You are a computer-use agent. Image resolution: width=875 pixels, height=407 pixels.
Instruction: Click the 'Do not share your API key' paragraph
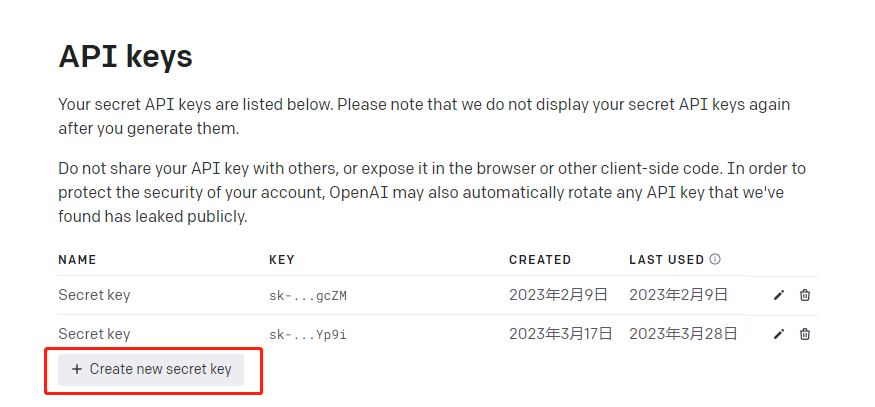pos(432,193)
